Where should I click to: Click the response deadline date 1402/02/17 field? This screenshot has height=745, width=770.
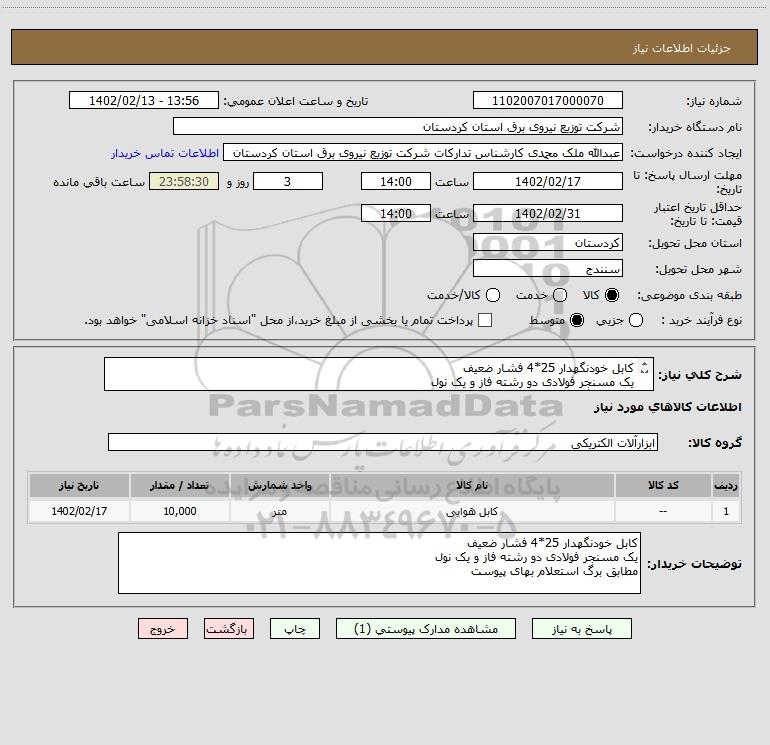[548, 181]
